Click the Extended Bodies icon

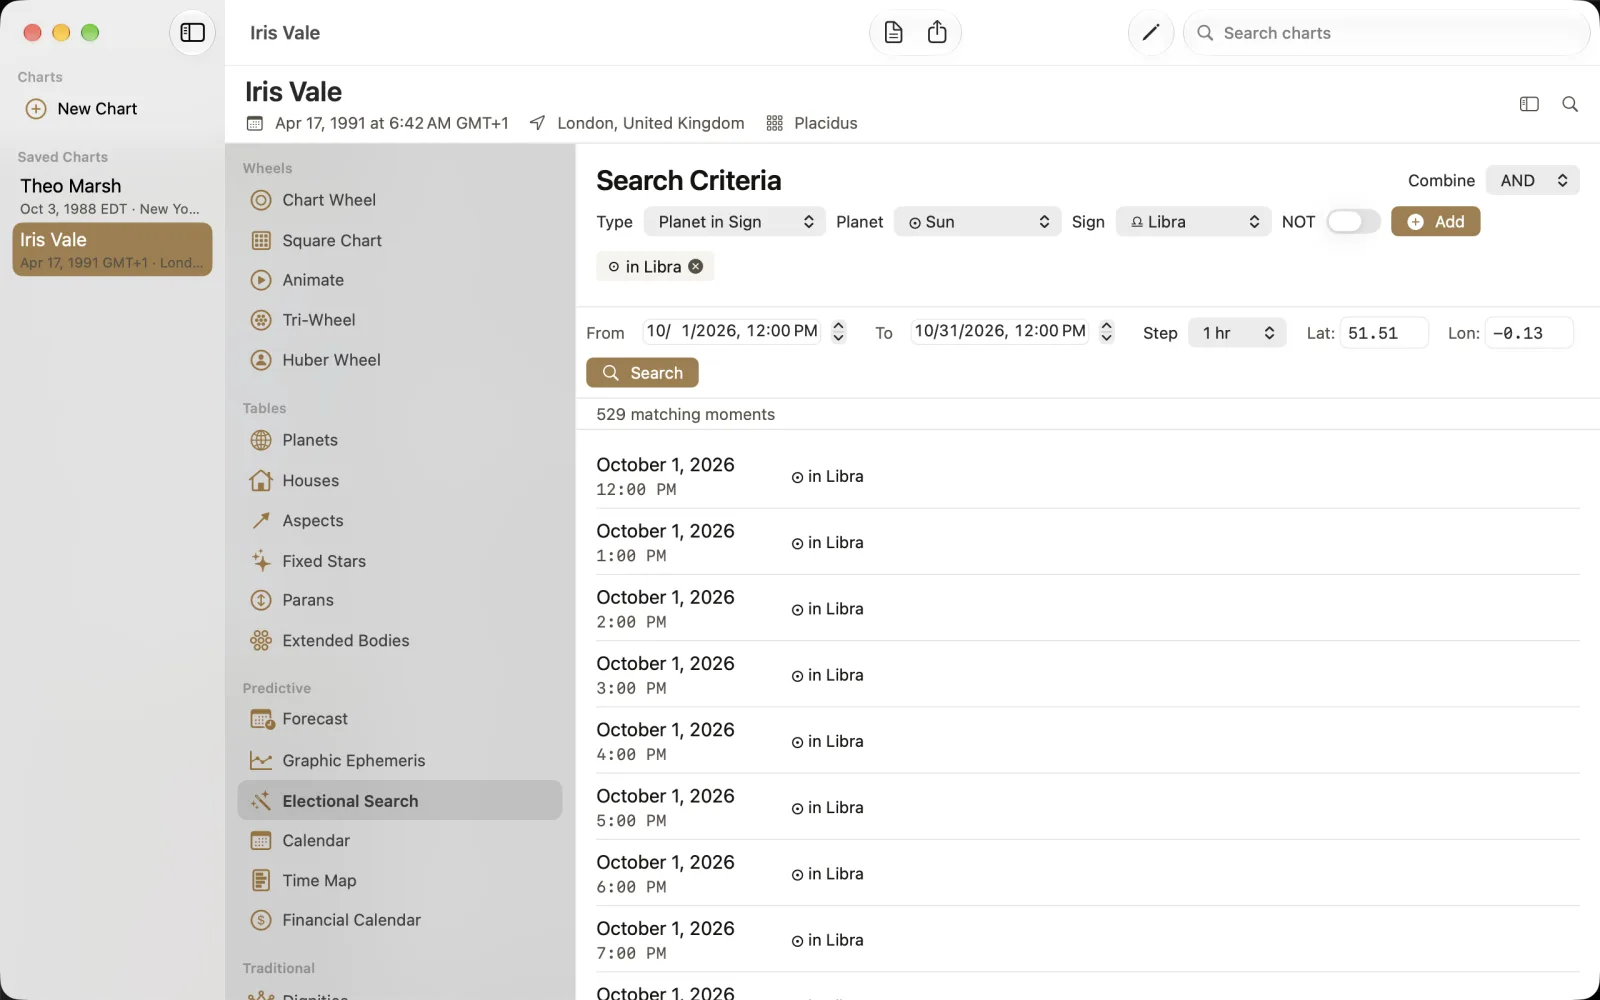[x=261, y=641]
